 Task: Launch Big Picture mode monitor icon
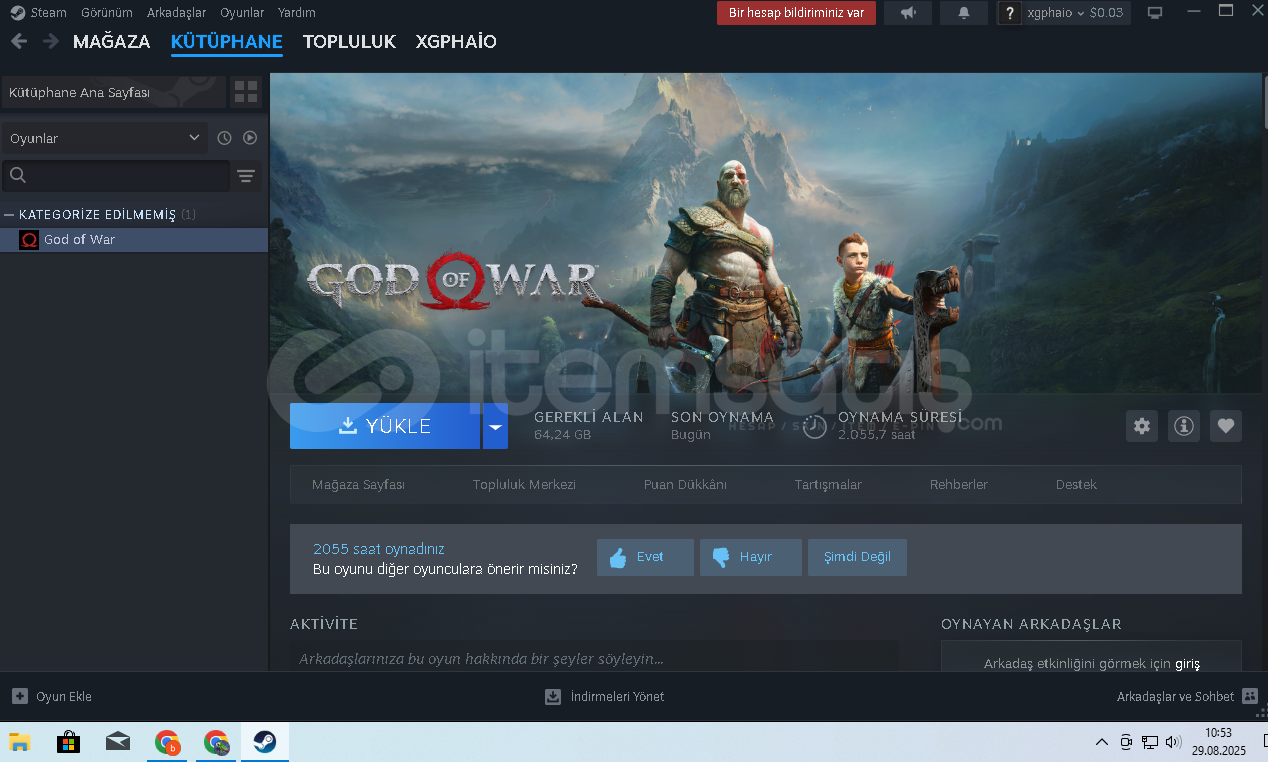click(x=1155, y=13)
